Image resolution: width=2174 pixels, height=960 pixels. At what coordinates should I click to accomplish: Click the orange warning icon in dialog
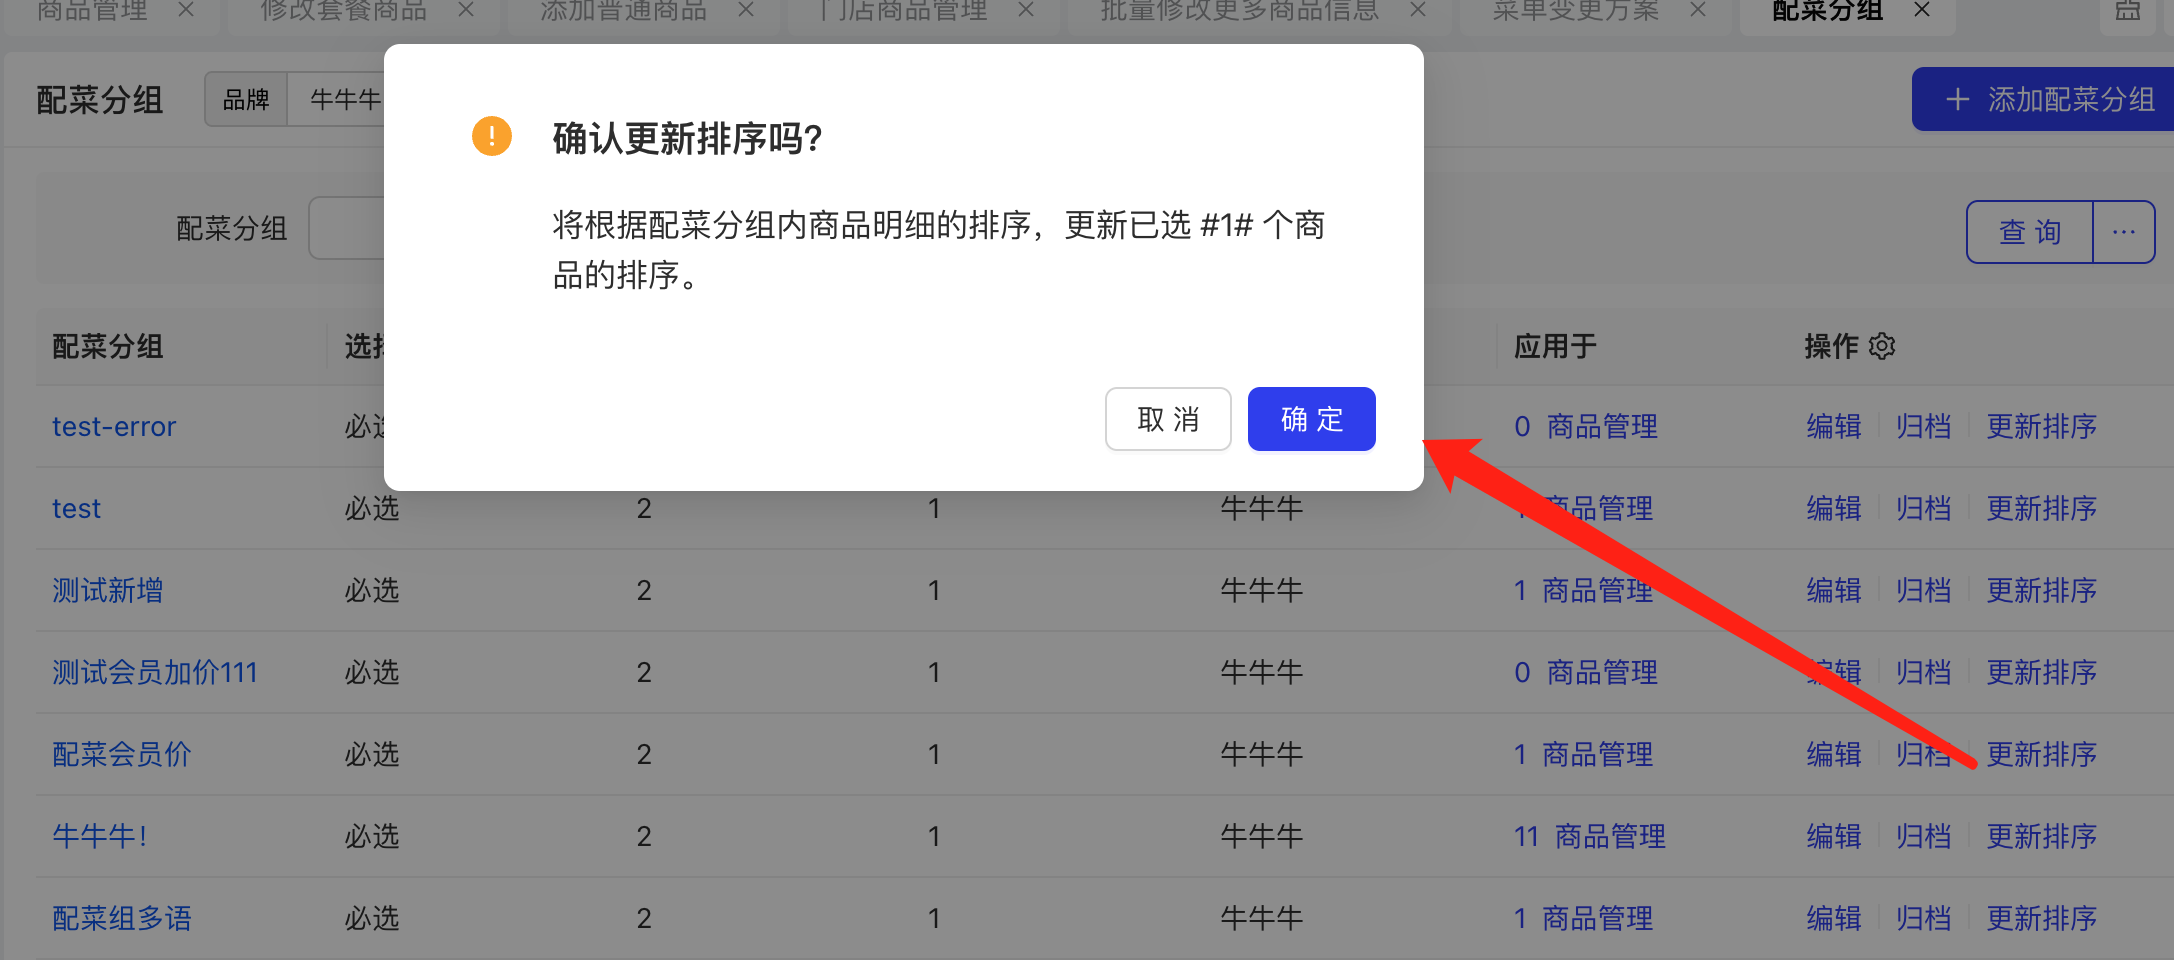click(492, 136)
